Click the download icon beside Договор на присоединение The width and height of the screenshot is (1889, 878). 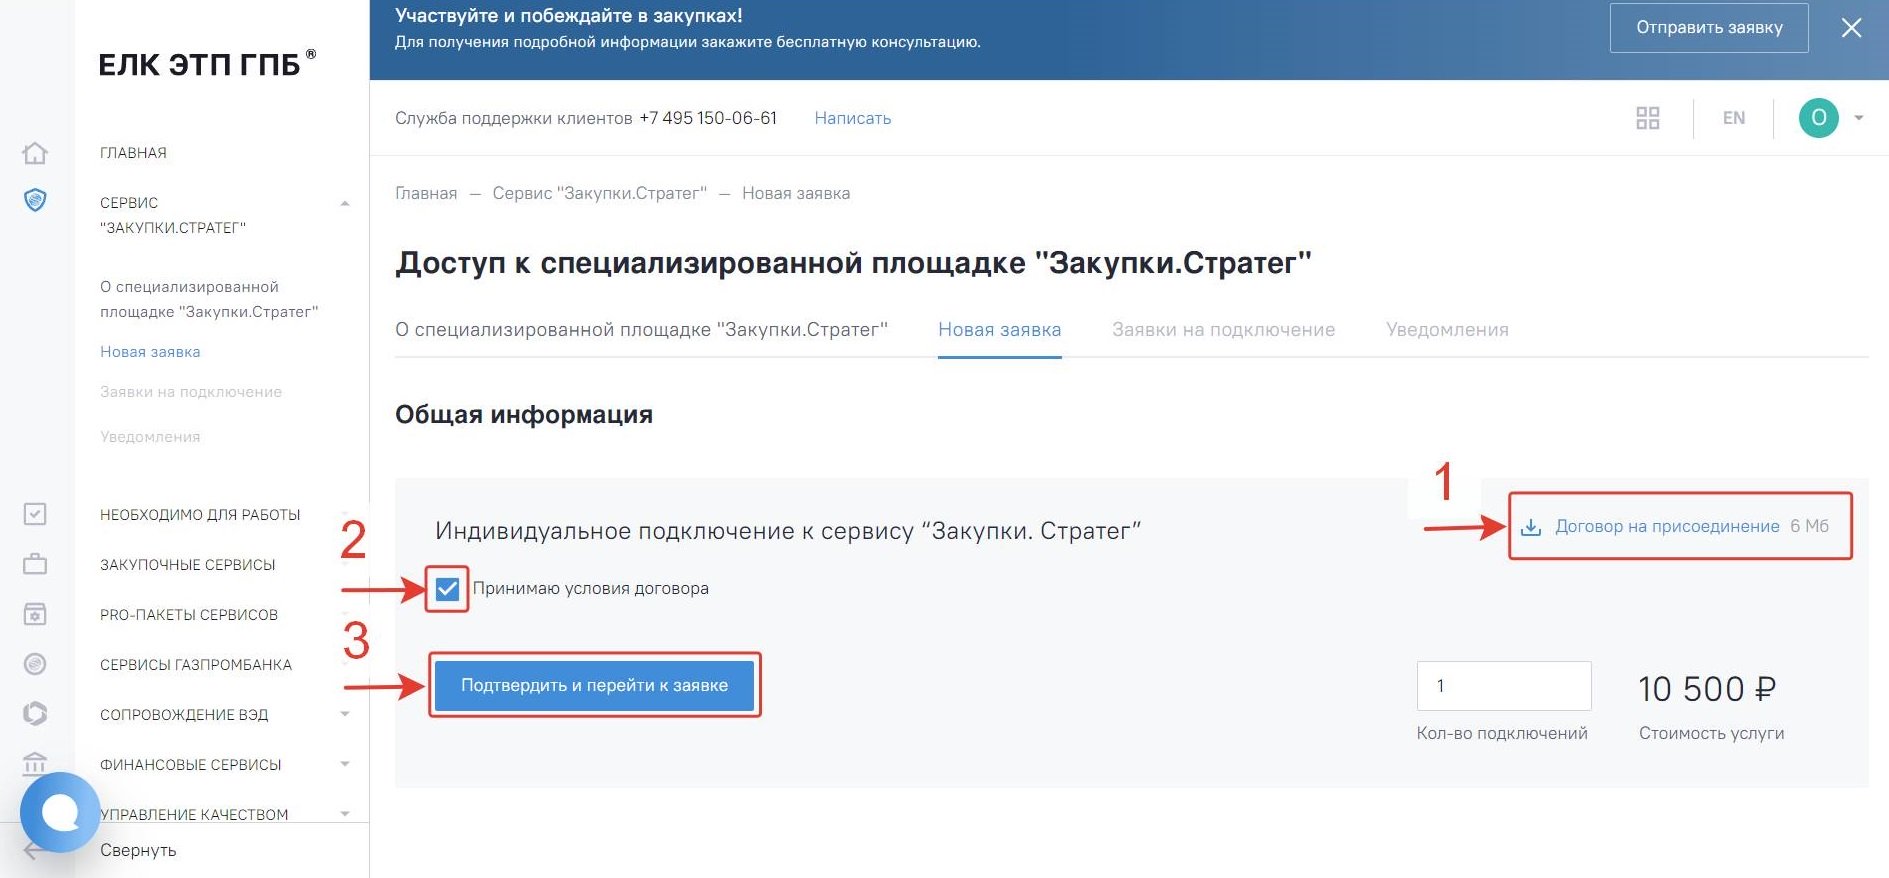(x=1531, y=527)
